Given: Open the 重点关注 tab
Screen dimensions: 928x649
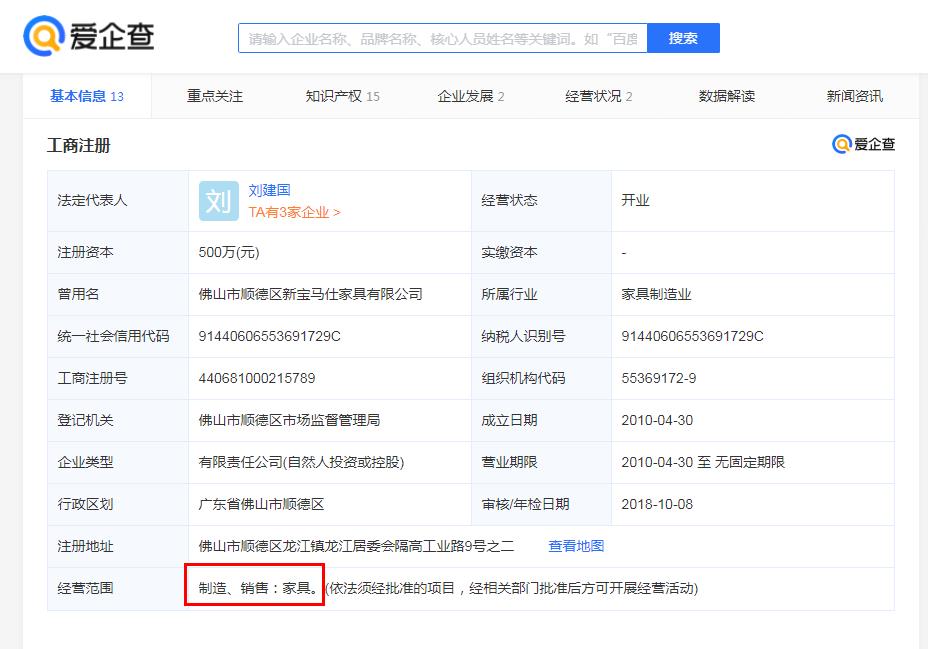Looking at the screenshot, I should [x=215, y=96].
